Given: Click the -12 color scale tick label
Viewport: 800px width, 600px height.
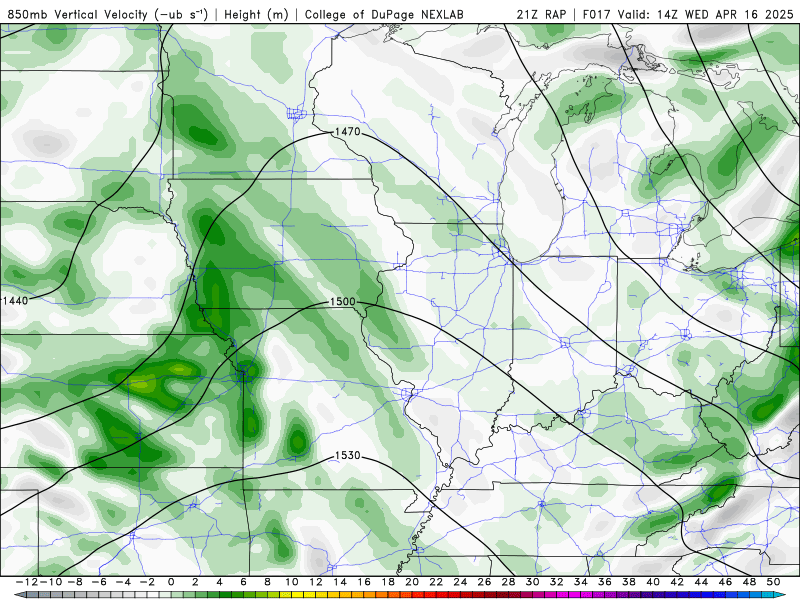Looking at the screenshot, I should point(27,582).
